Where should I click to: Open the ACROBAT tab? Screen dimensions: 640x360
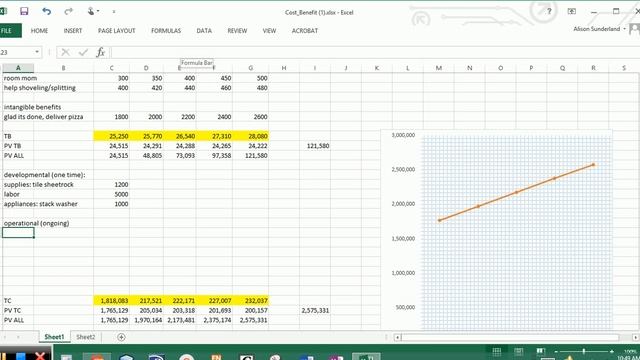coord(304,31)
